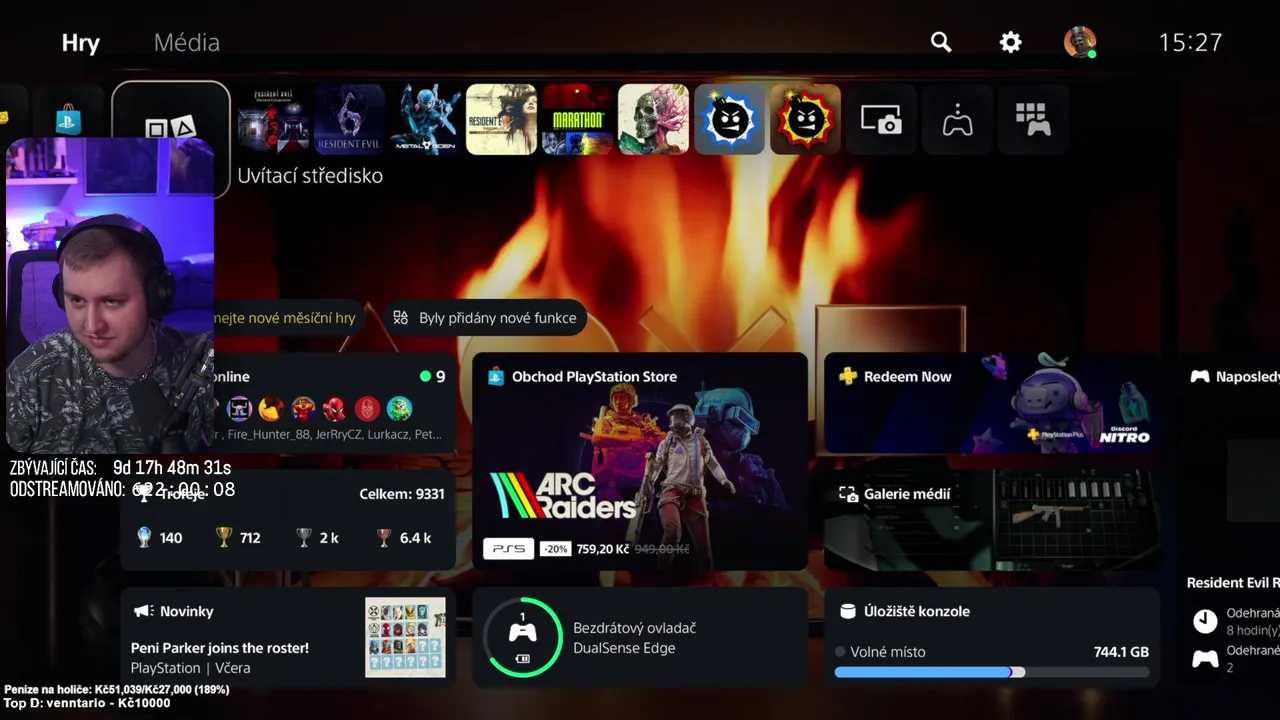Click the green online friends count 9
The height and width of the screenshot is (720, 1280).
point(433,377)
